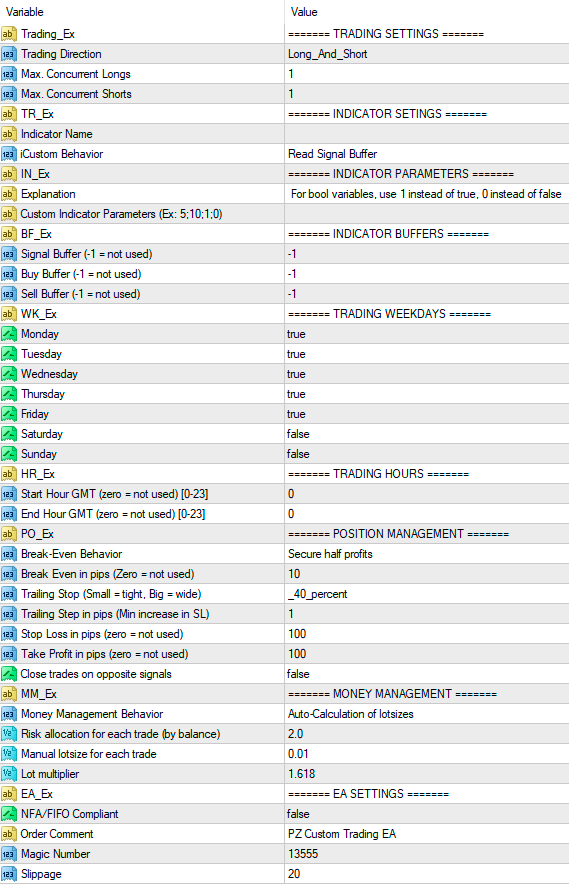Click the integer icon next to Trading Direction
Image resolution: width=569 pixels, height=886 pixels.
pos(8,54)
